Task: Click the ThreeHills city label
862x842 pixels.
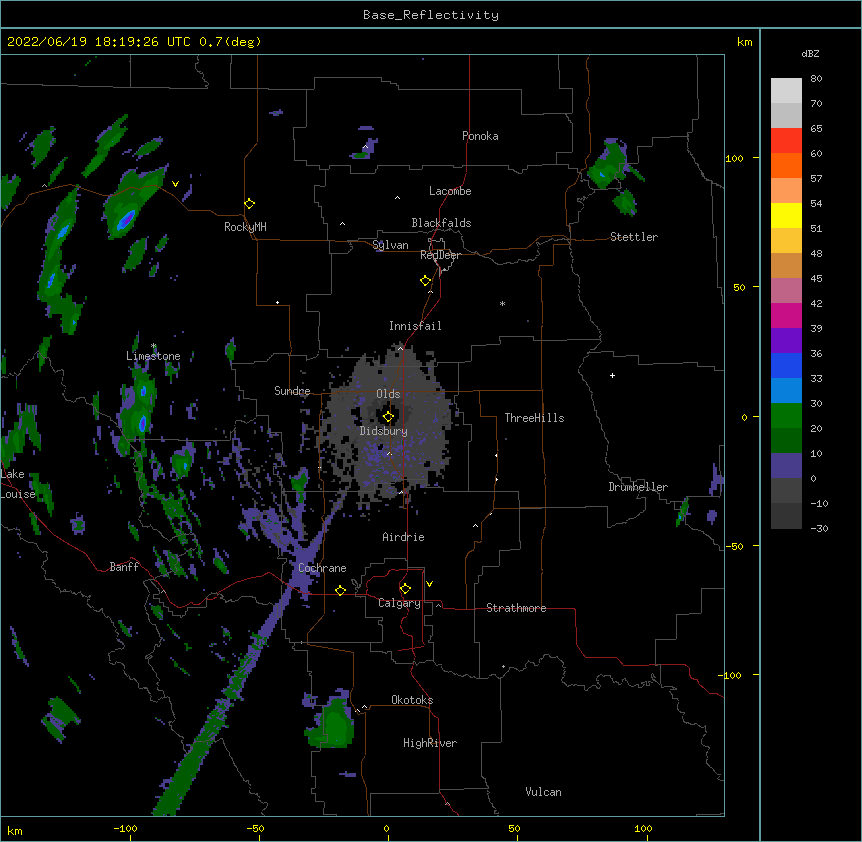Action: pos(534,418)
